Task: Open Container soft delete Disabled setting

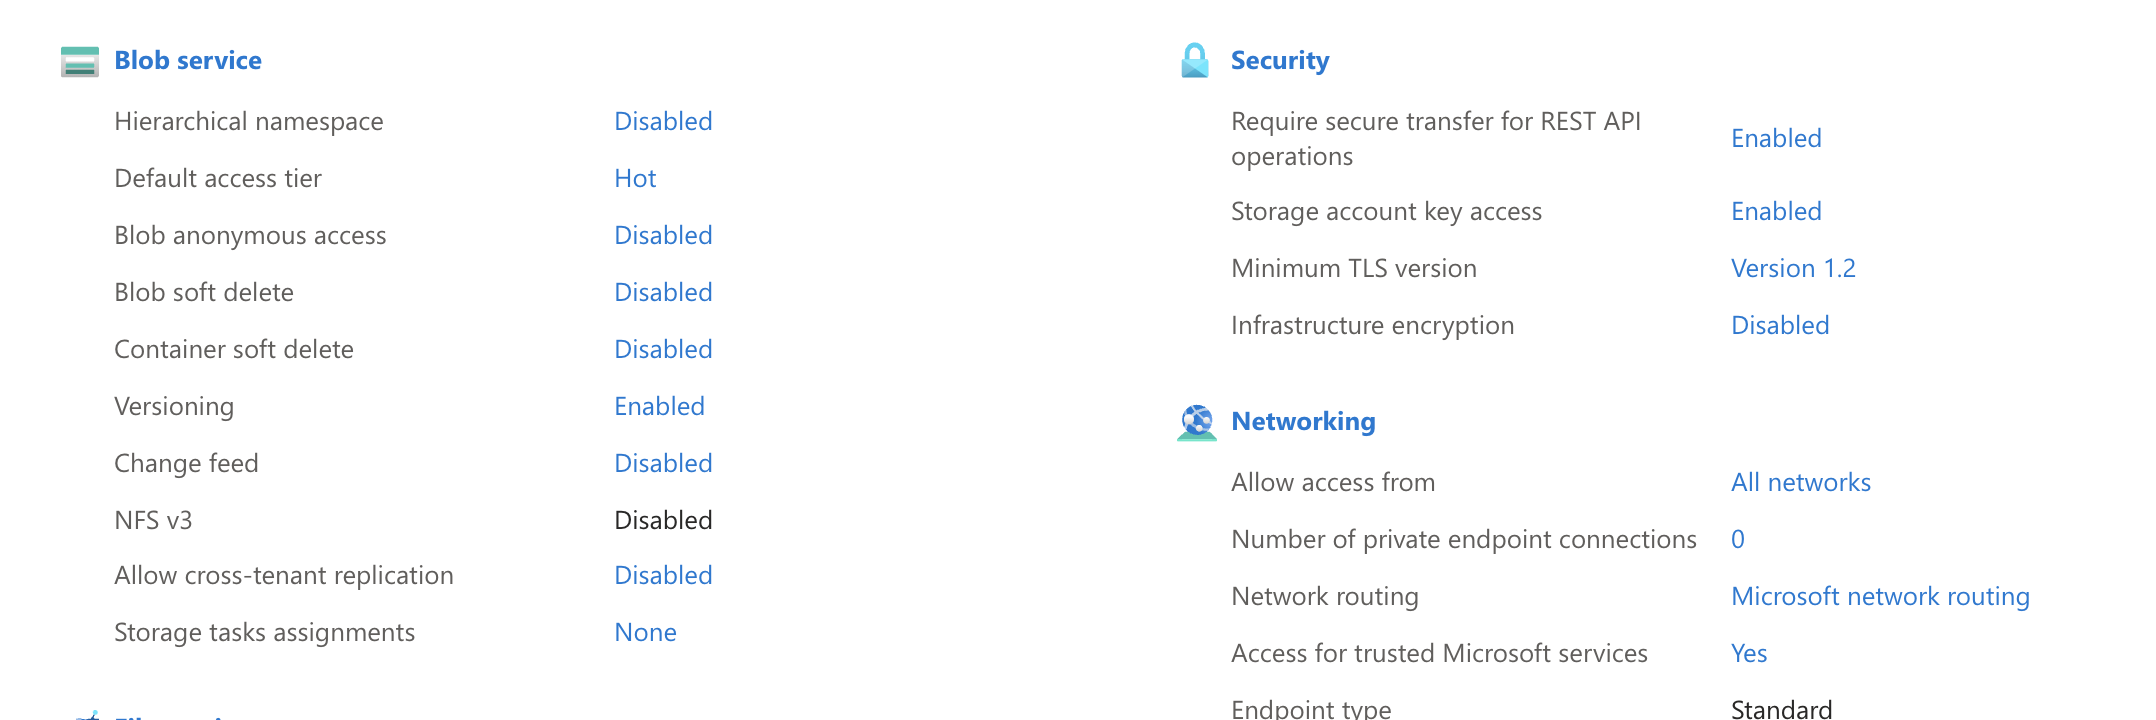Action: pyautogui.click(x=663, y=349)
